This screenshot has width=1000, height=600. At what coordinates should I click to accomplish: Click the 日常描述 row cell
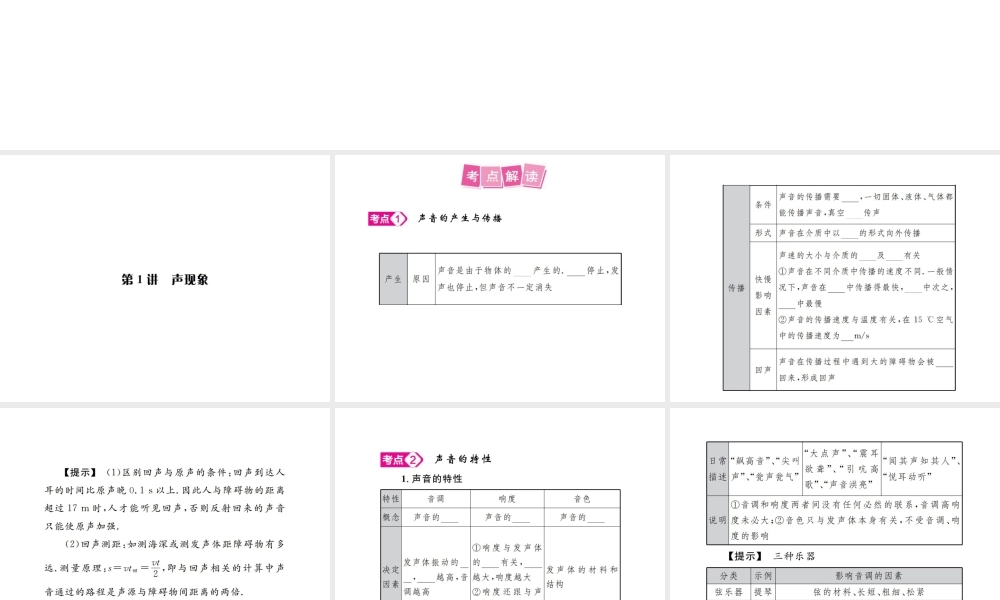pyautogui.click(x=717, y=469)
